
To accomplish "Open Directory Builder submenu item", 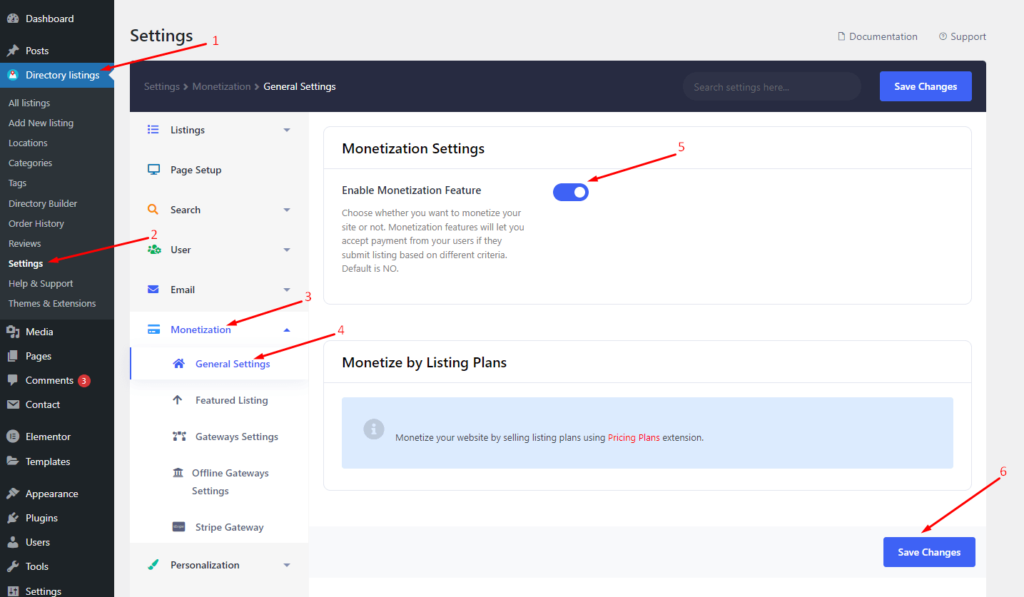I will point(42,203).
